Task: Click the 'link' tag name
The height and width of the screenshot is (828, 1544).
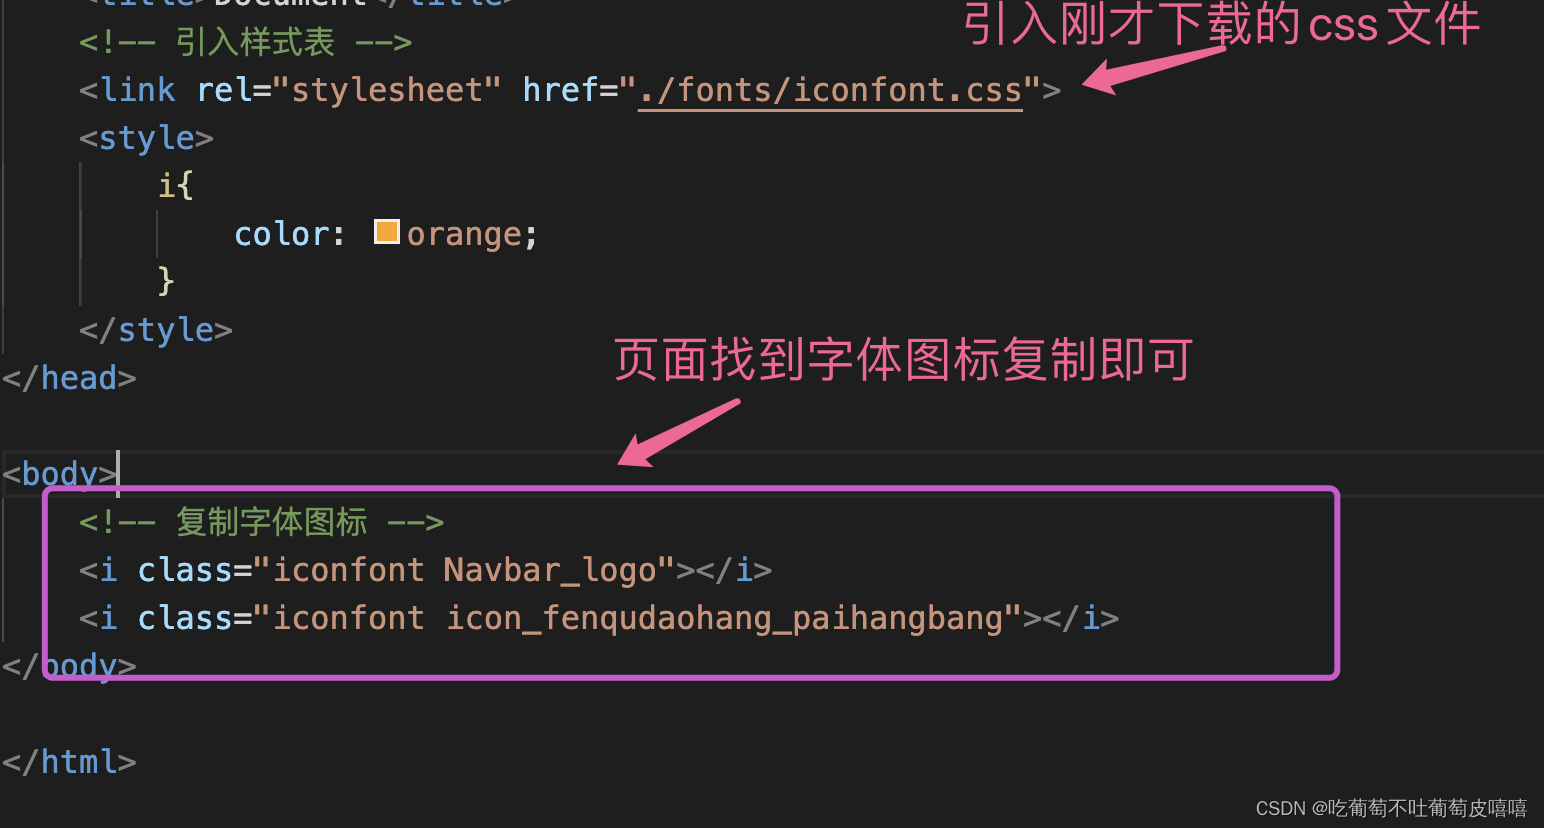Action: [x=138, y=90]
